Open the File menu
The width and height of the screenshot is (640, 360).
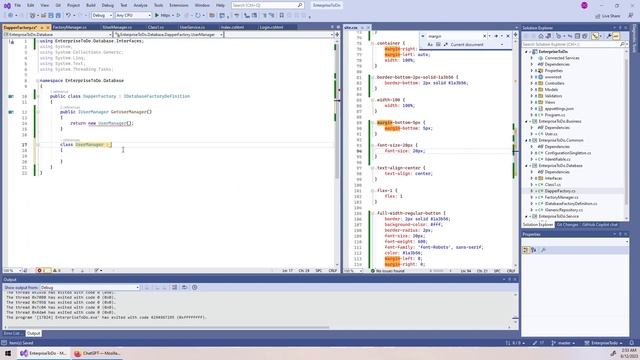(x=18, y=5)
